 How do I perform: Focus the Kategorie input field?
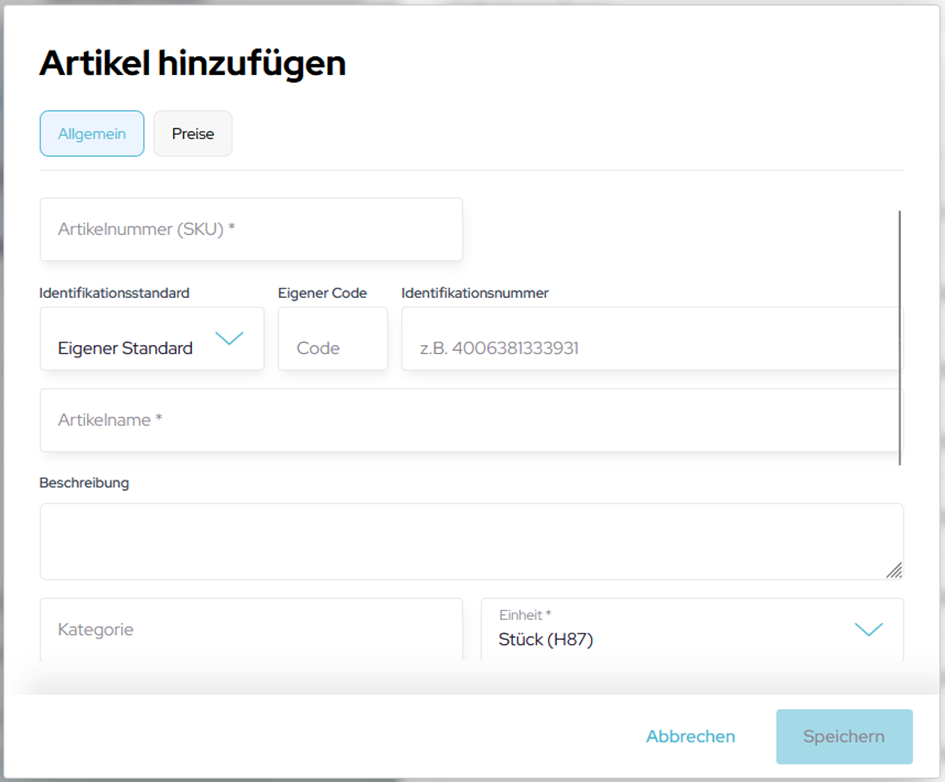coord(251,630)
